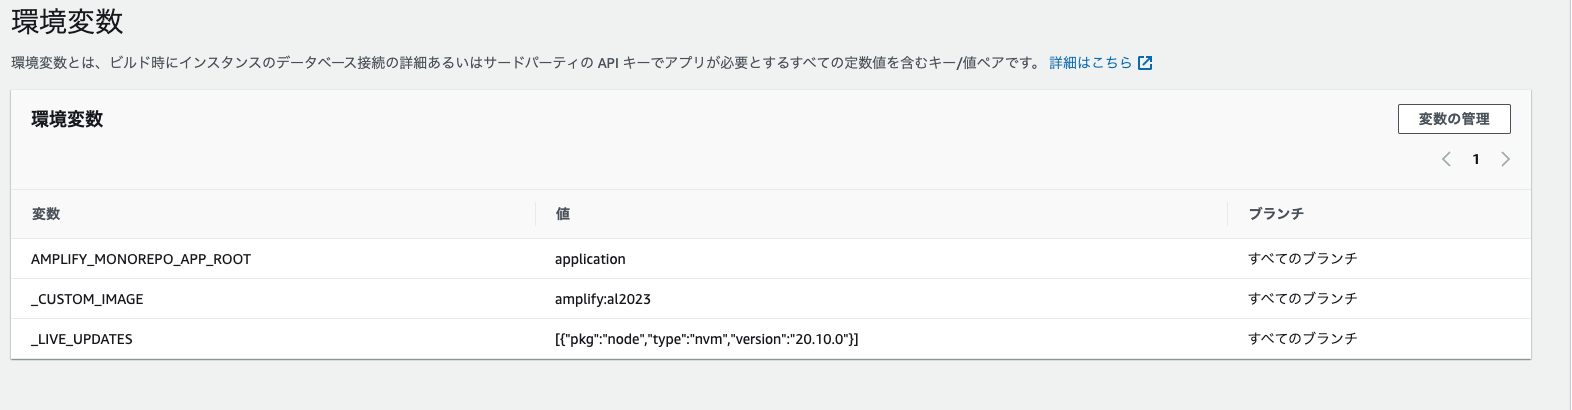1572x410 pixels.
Task: Select page number 1 in pagination
Action: tap(1475, 159)
